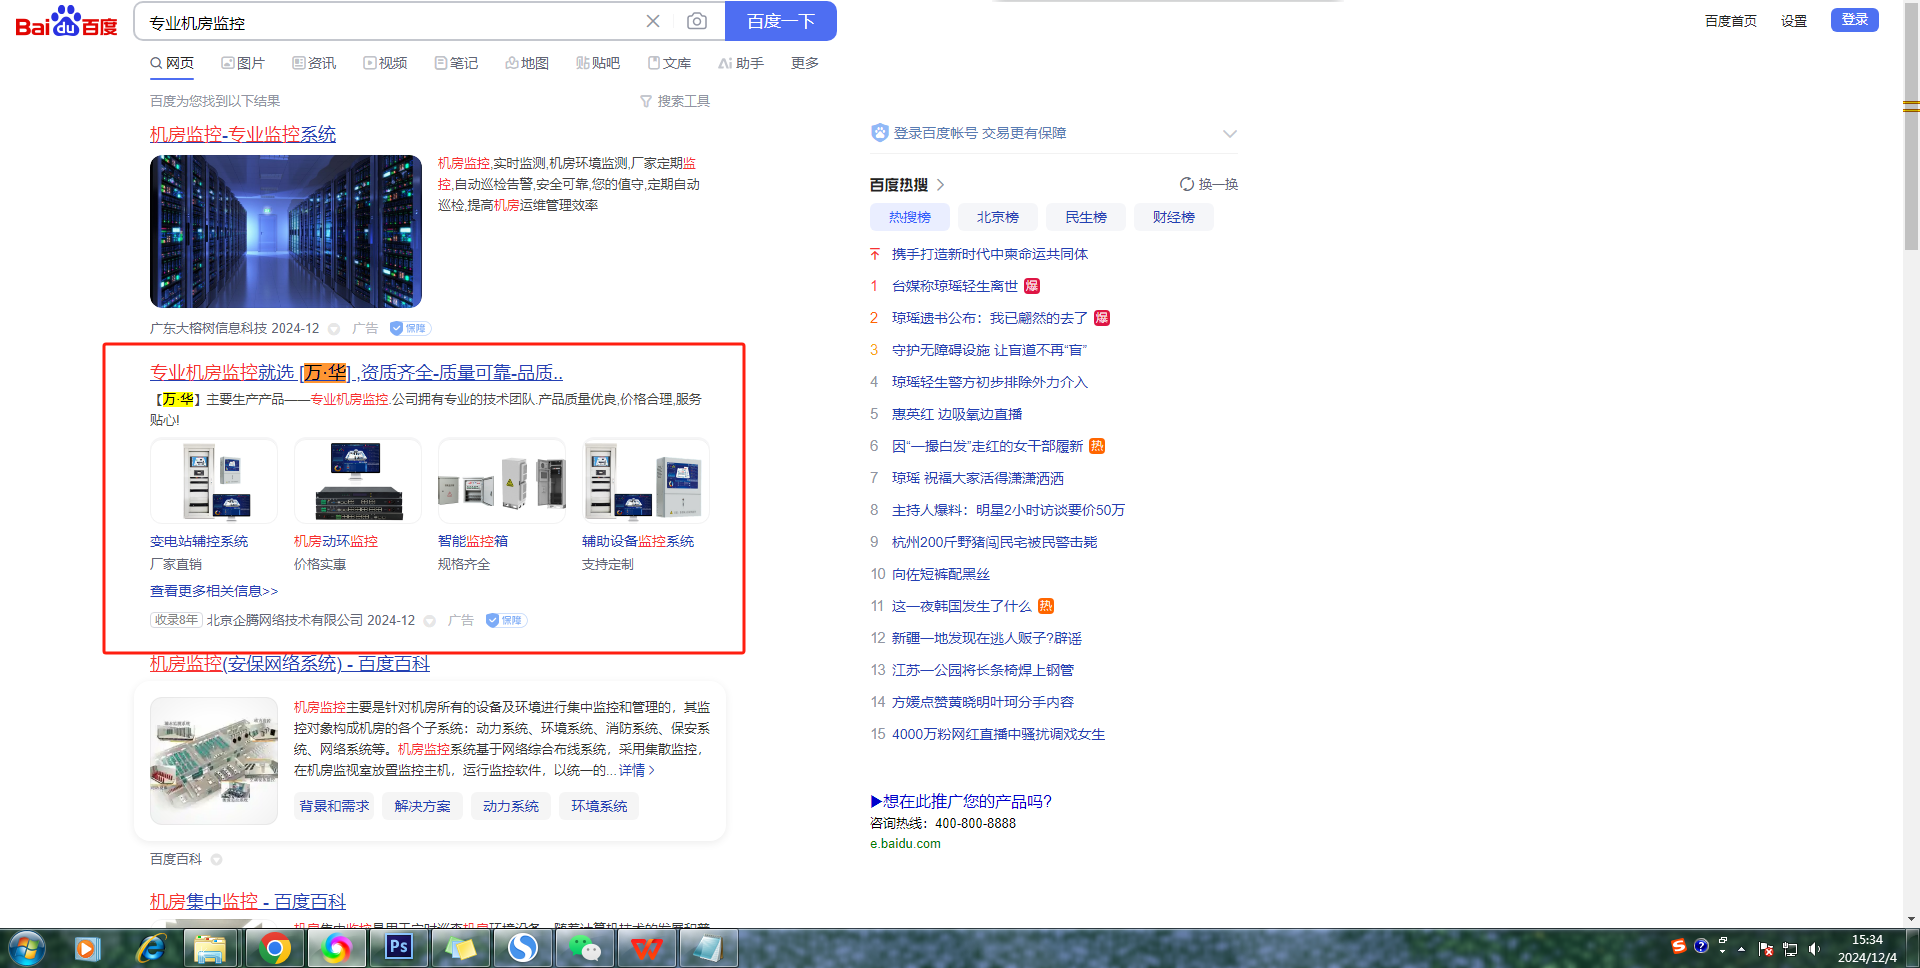Image resolution: width=1920 pixels, height=968 pixels.
Task: Click the 百度一下 search button
Action: pyautogui.click(x=781, y=21)
